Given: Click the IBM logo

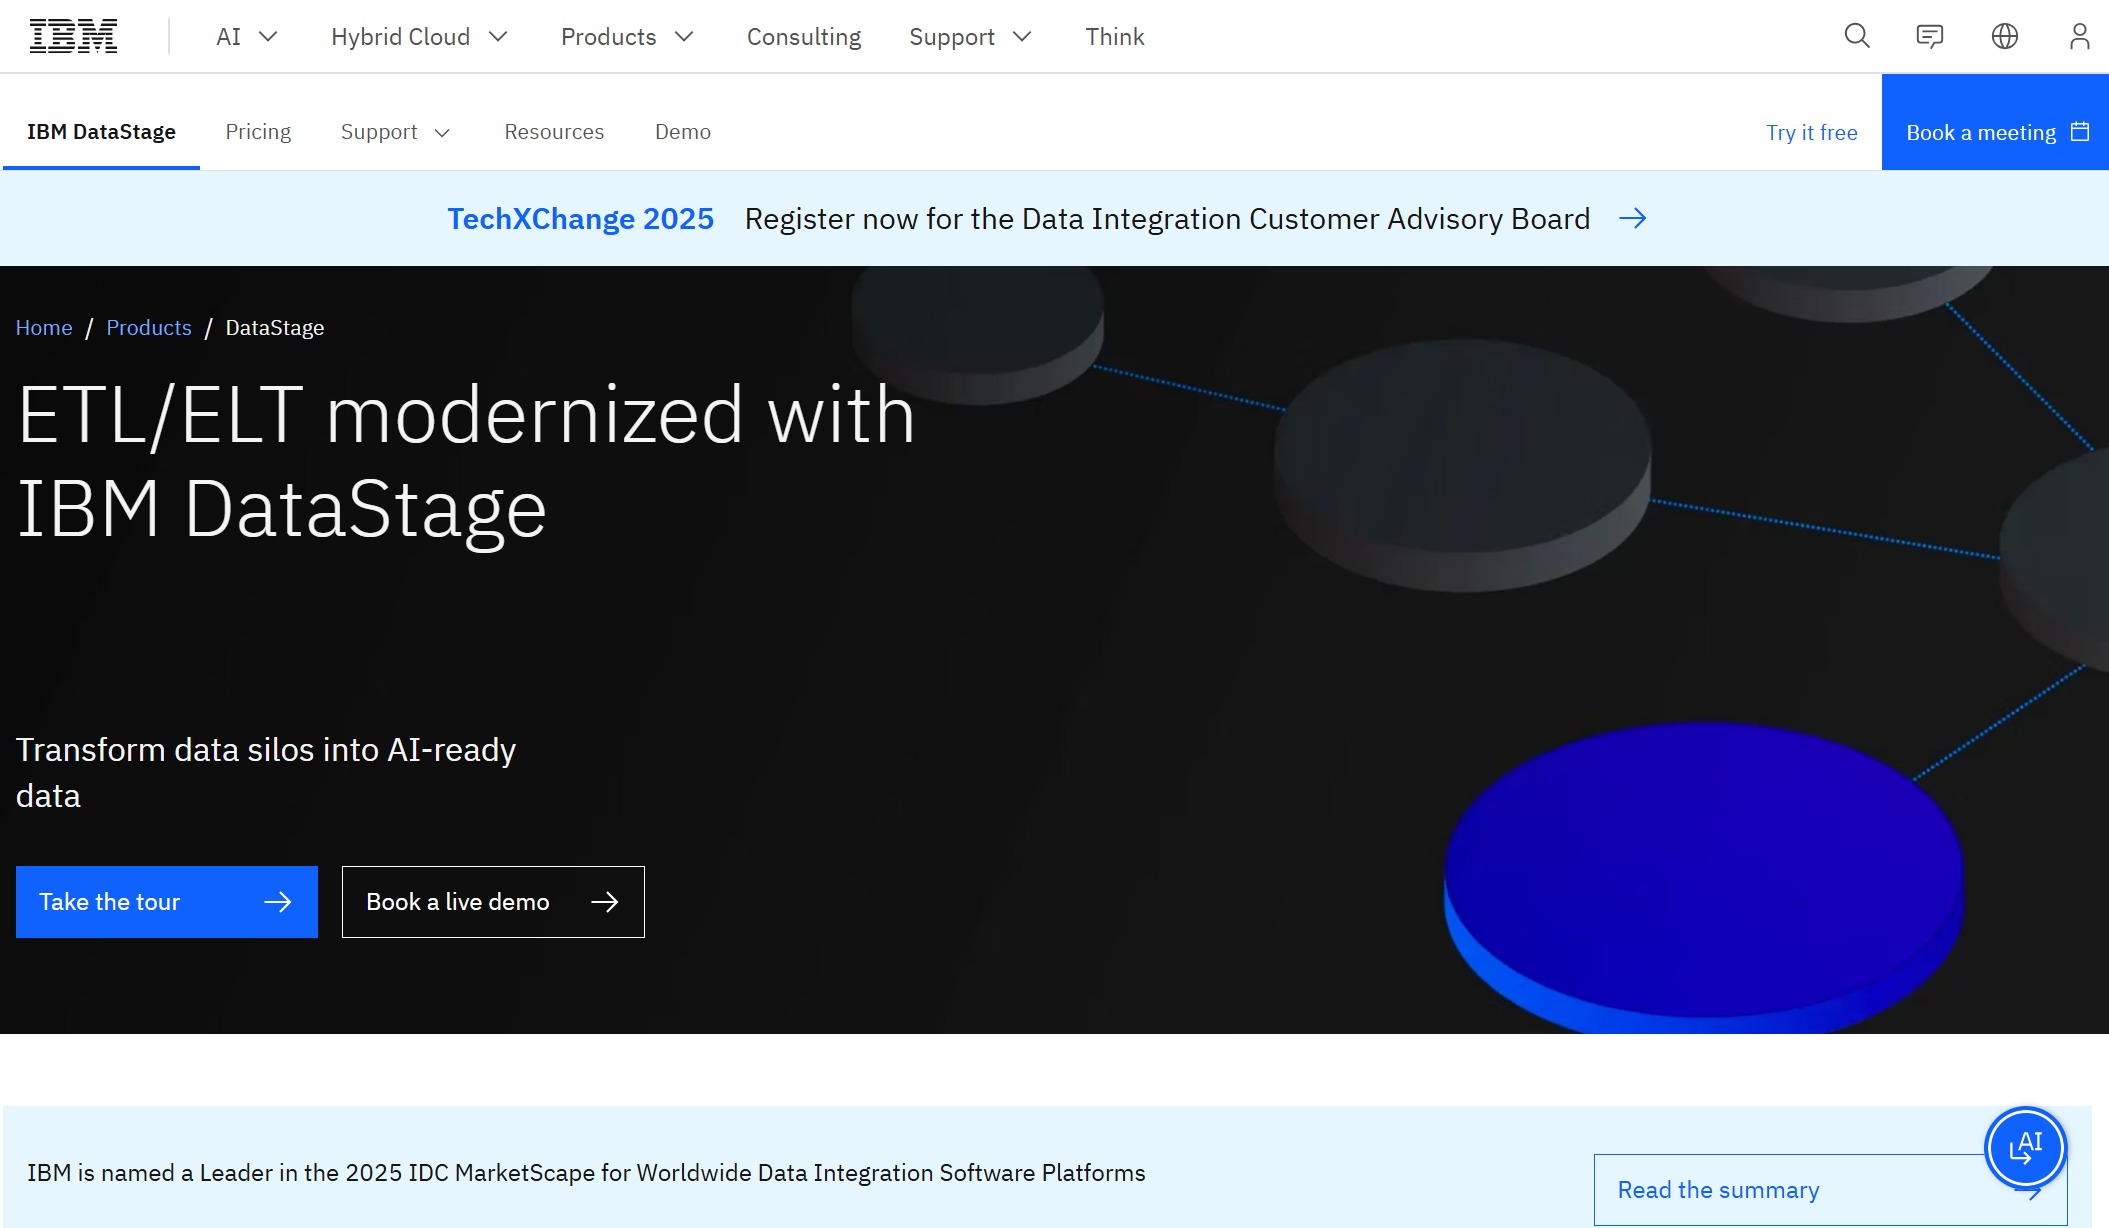Looking at the screenshot, I should click(x=72, y=35).
